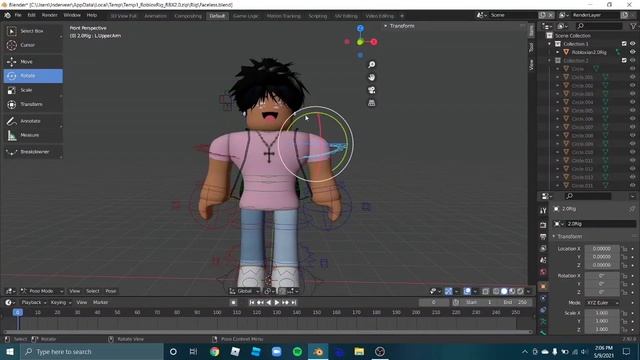Image resolution: width=640 pixels, height=360 pixels.
Task: Toggle visibility of Circle.001
Action: (633, 77)
